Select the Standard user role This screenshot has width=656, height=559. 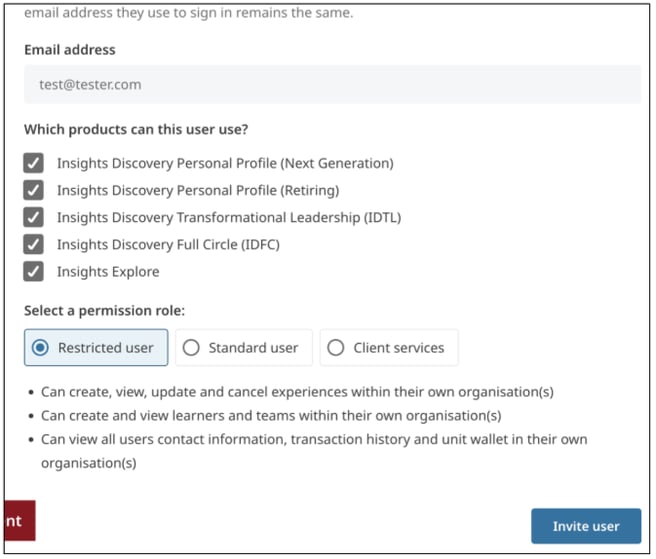pos(244,348)
